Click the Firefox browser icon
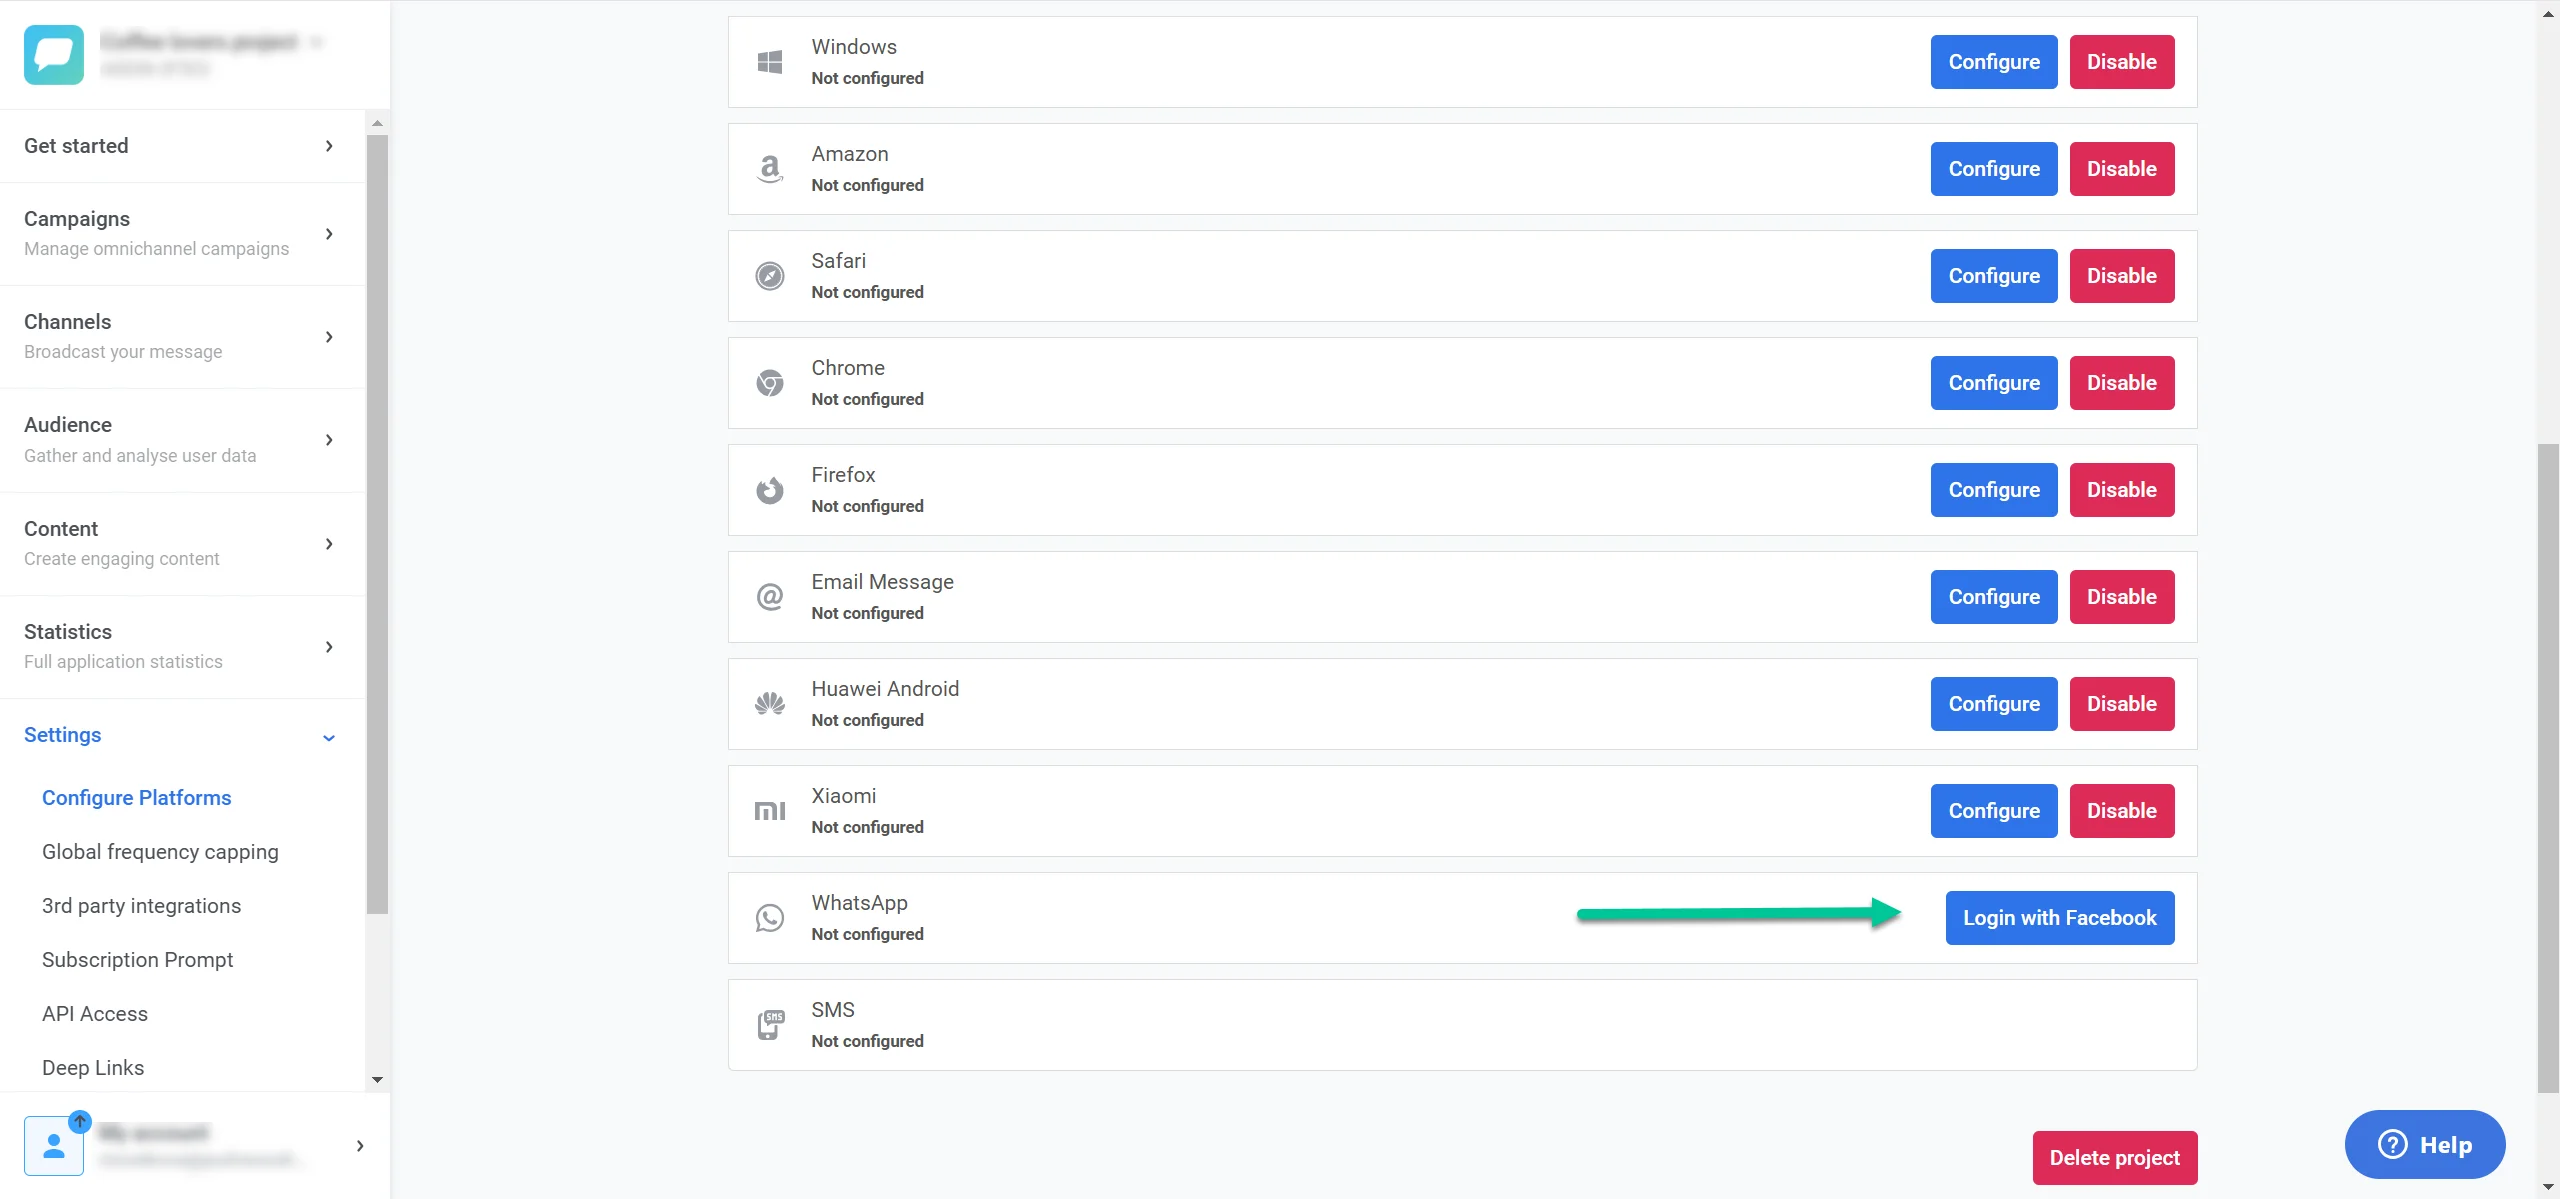 tap(769, 490)
